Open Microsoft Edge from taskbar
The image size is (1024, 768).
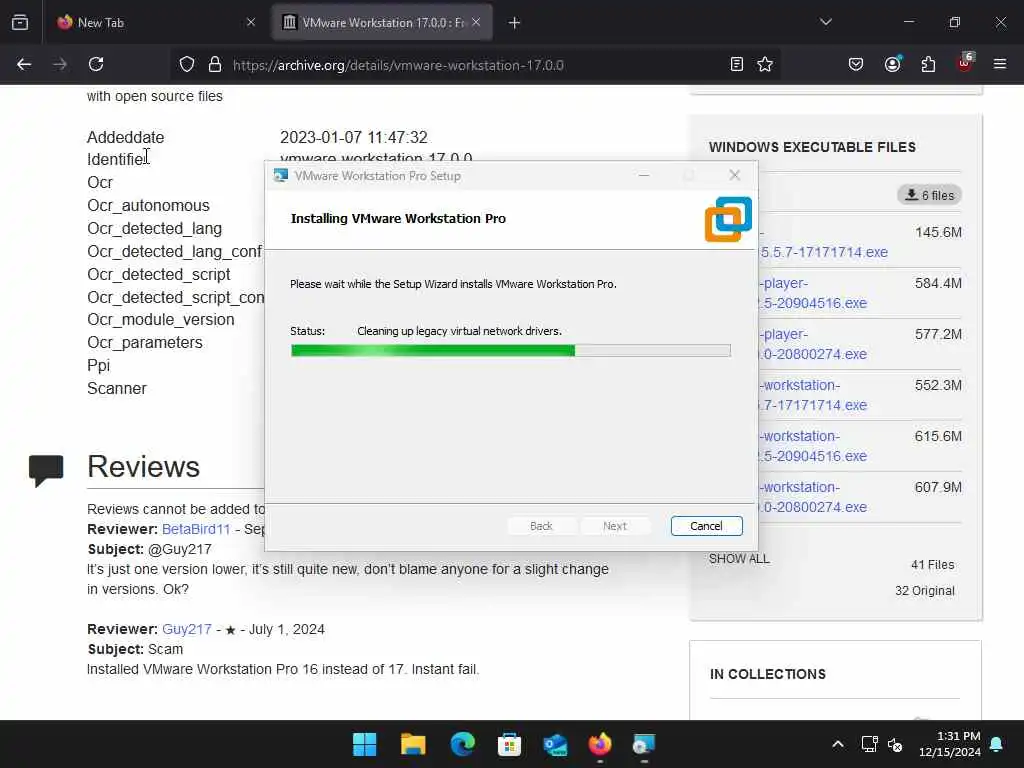(x=462, y=744)
